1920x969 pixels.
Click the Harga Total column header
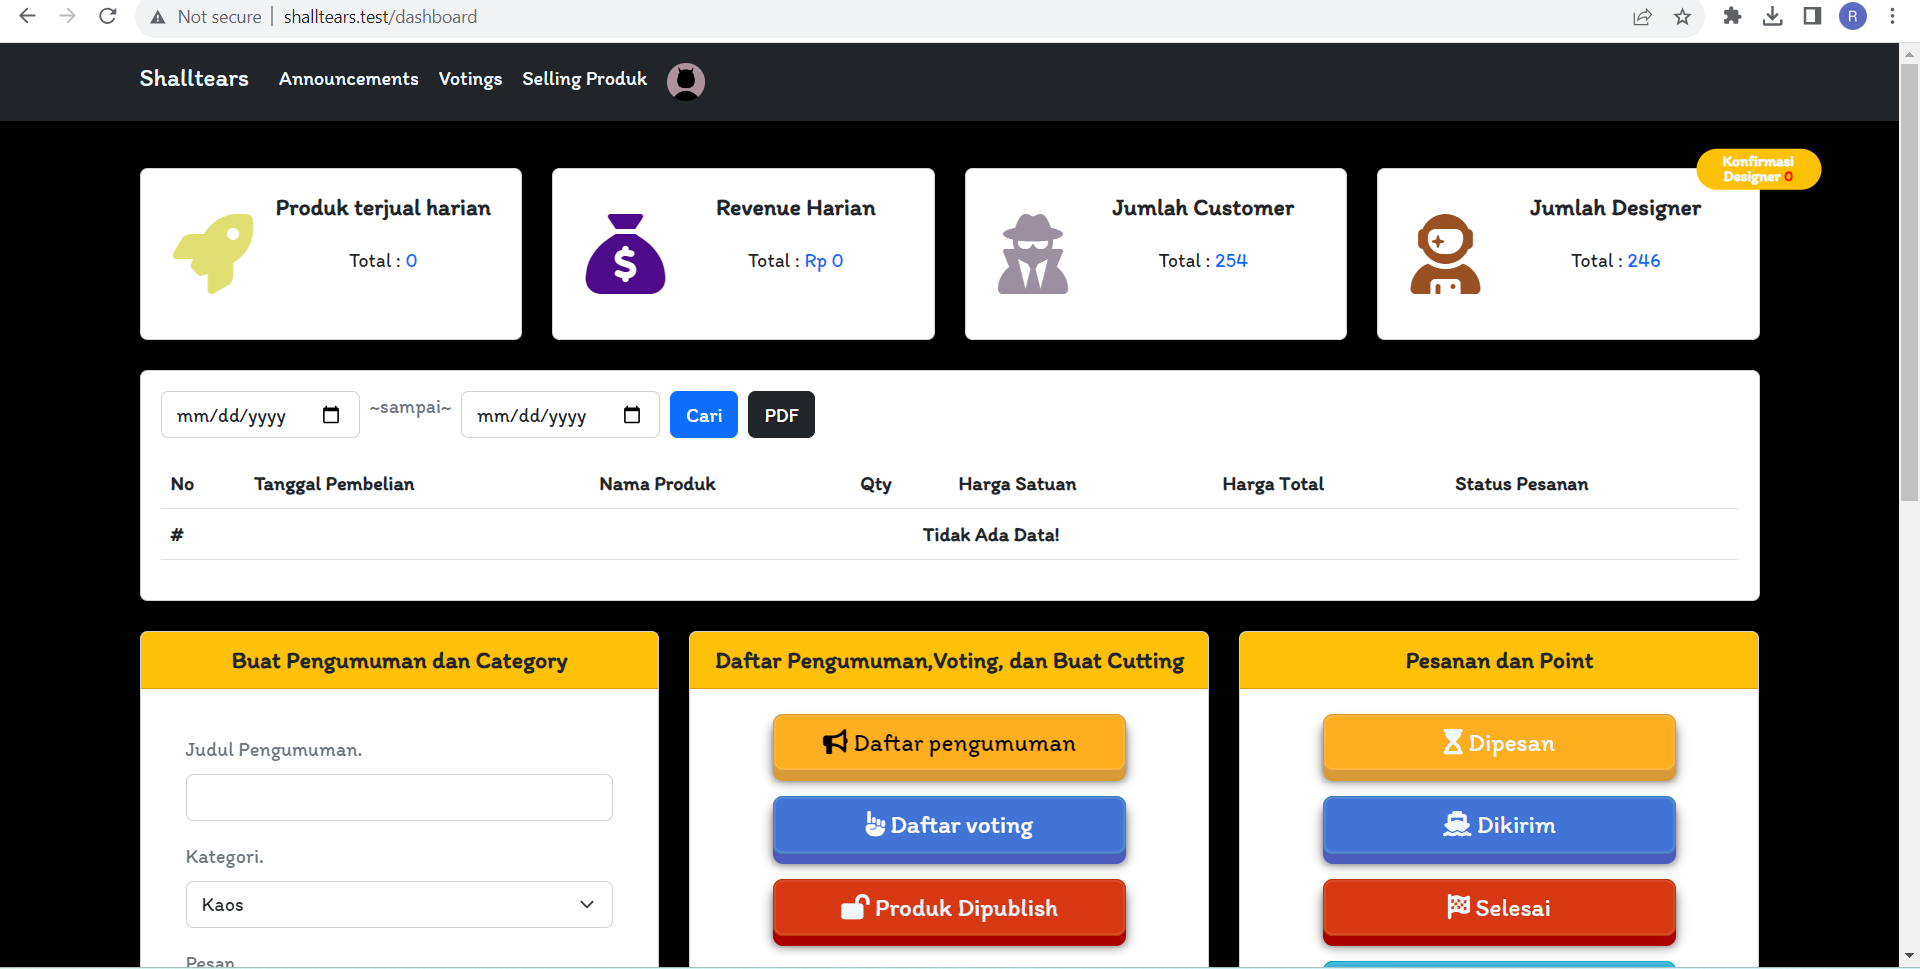[x=1273, y=484]
